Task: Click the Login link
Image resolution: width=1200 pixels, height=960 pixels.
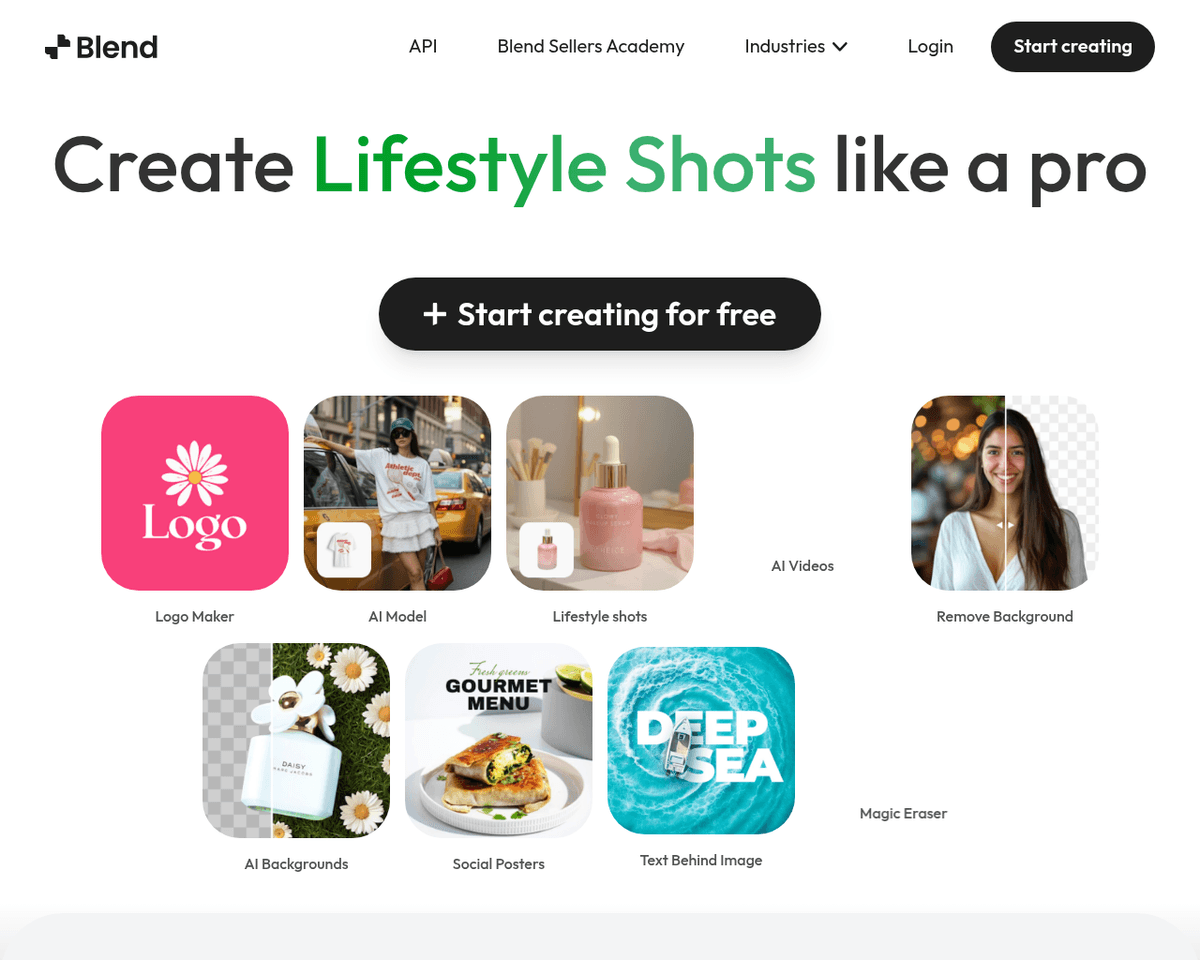Action: click(x=930, y=47)
